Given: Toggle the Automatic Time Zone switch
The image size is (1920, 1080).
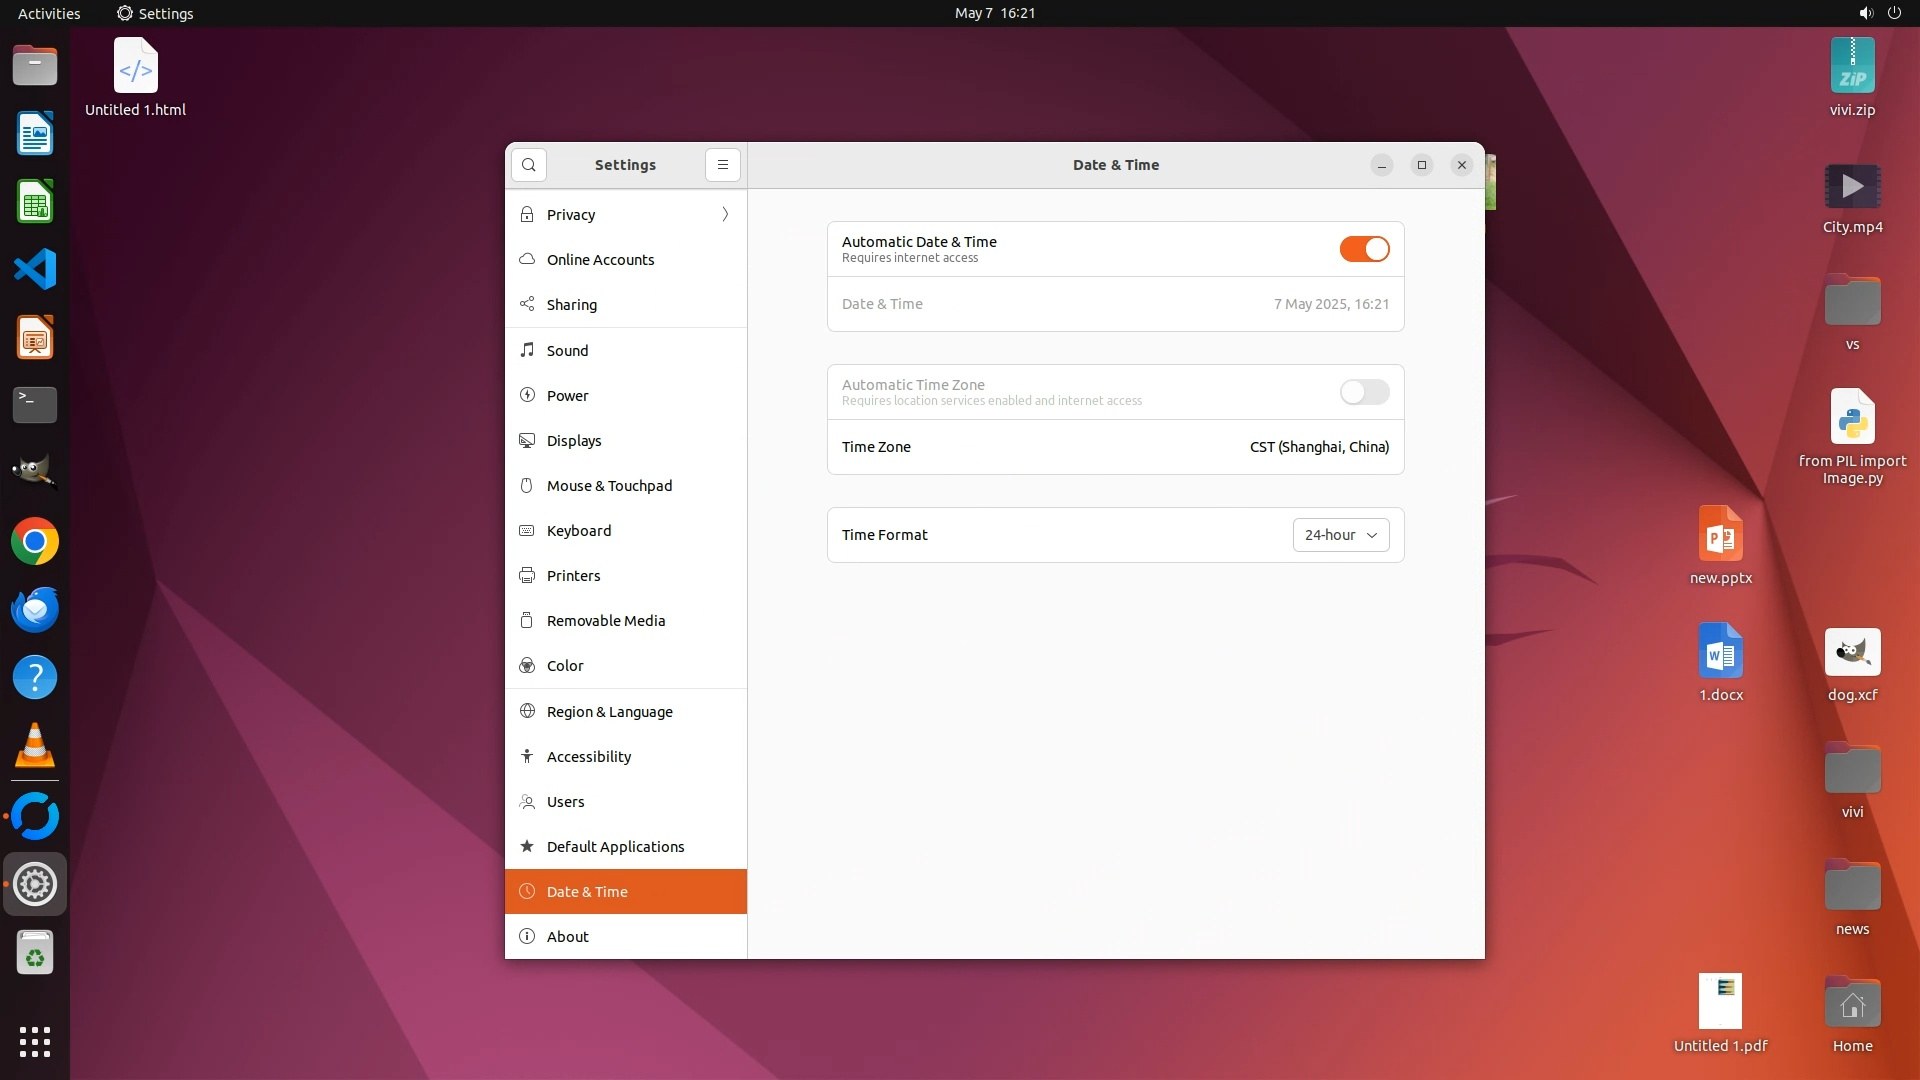Looking at the screenshot, I should coord(1364,392).
